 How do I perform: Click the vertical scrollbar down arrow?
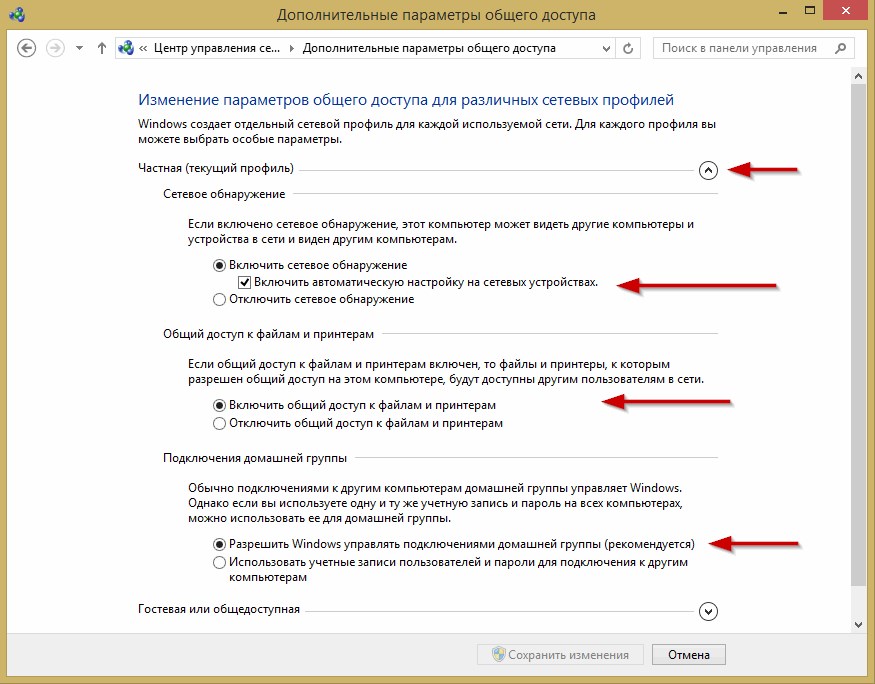pos(858,624)
